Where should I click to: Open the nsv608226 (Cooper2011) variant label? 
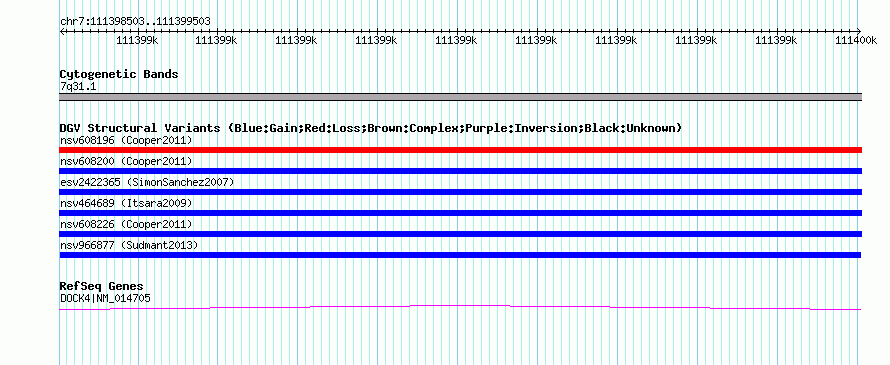click(126, 225)
